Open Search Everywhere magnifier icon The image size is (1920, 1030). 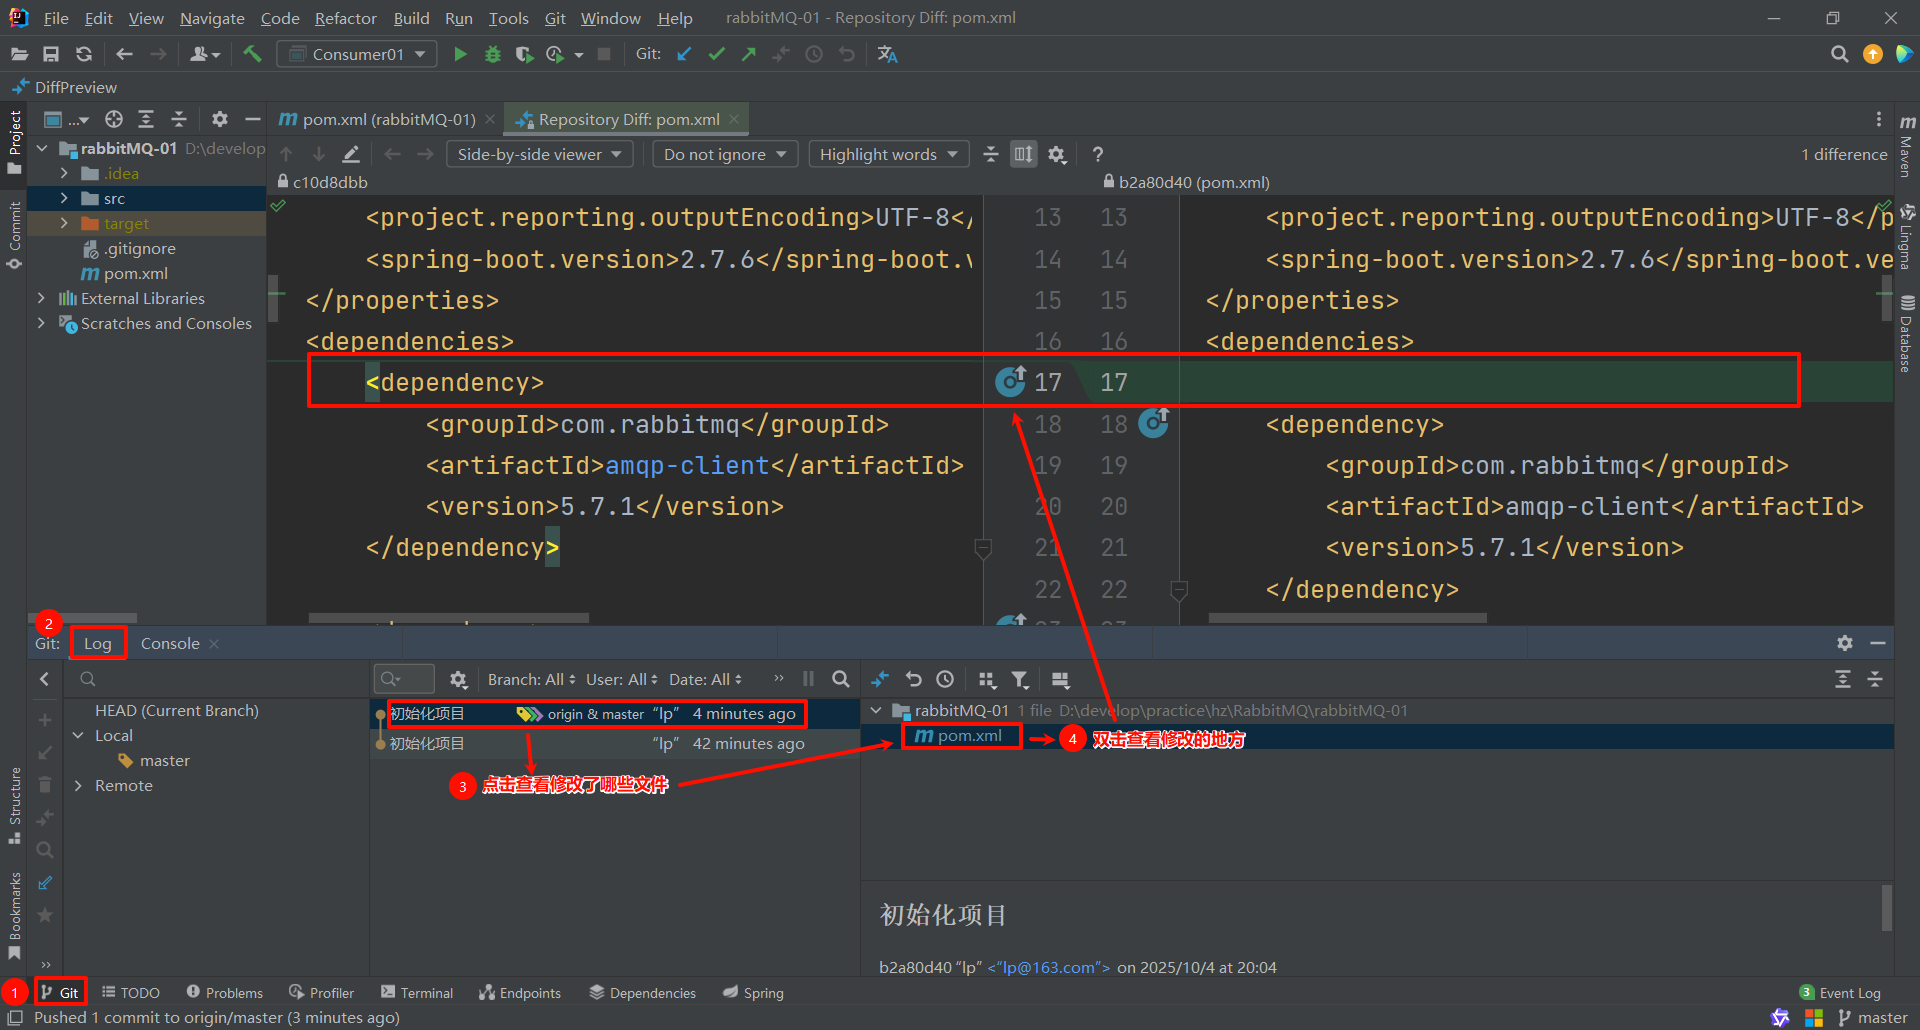1839,54
